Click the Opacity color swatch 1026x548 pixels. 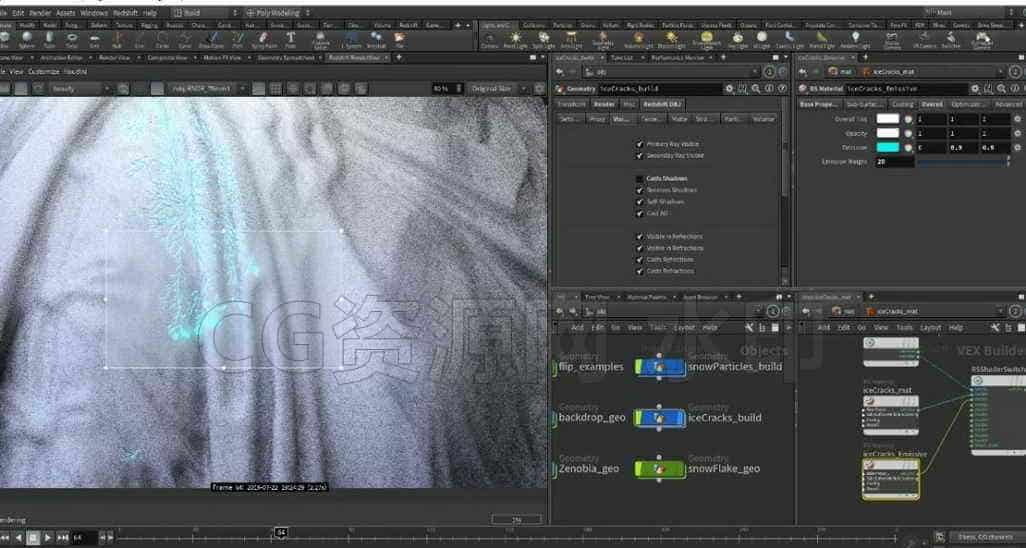[x=888, y=133]
